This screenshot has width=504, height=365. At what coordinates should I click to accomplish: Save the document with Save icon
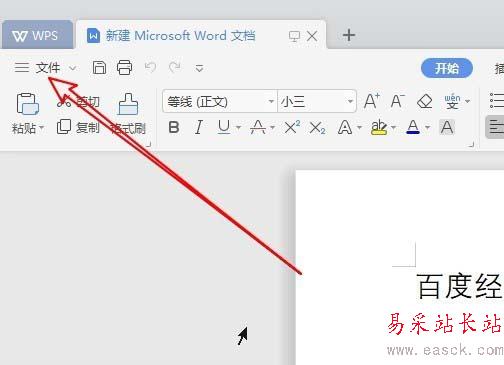tap(99, 68)
